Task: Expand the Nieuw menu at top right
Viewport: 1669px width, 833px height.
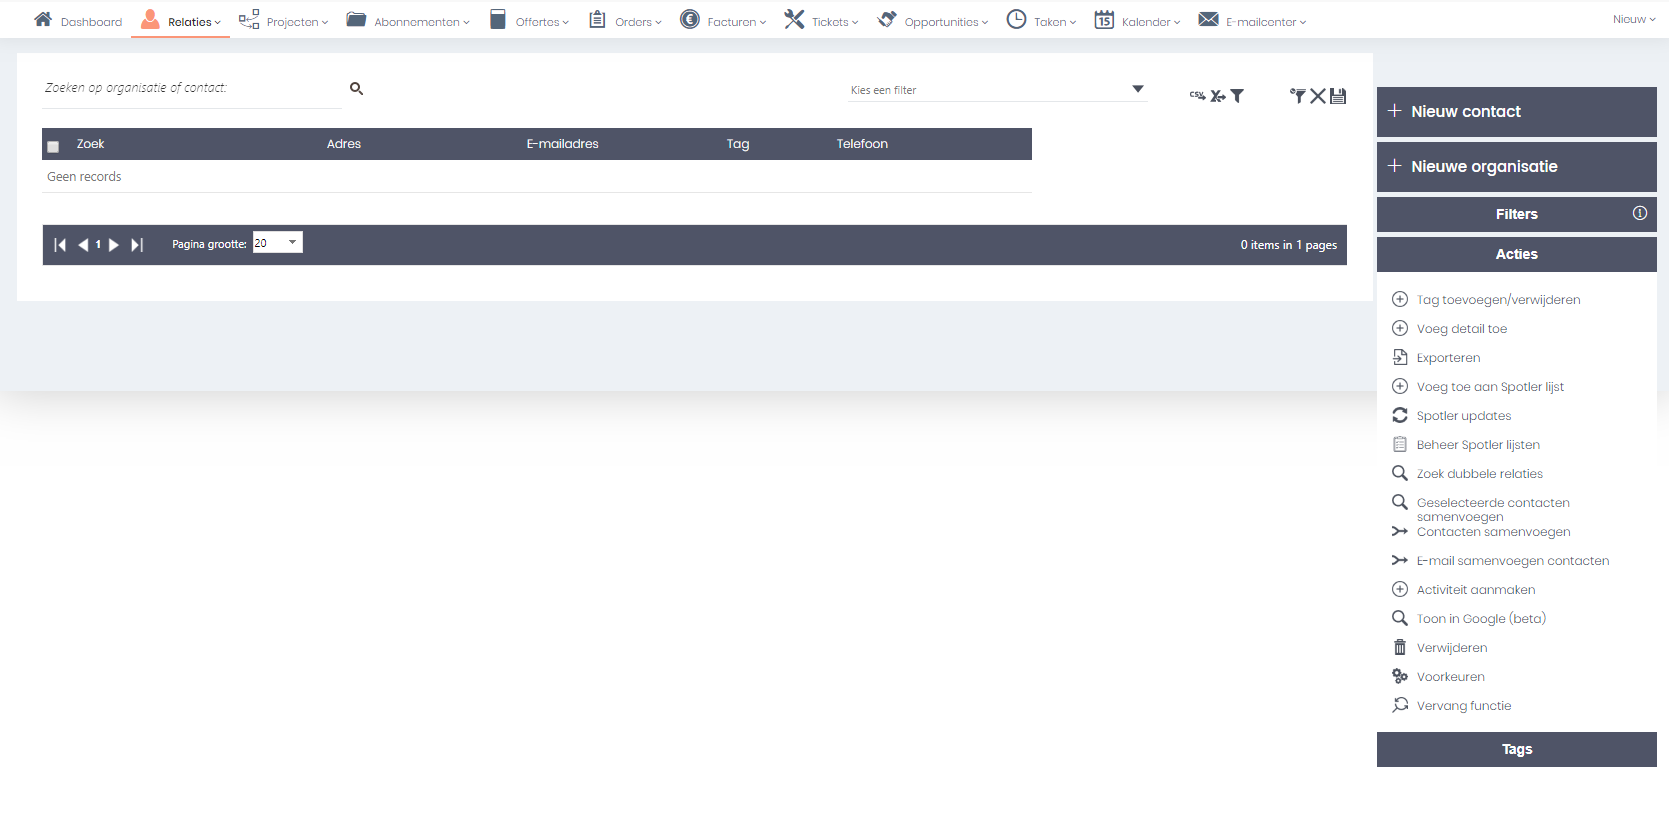Action: (x=1634, y=19)
